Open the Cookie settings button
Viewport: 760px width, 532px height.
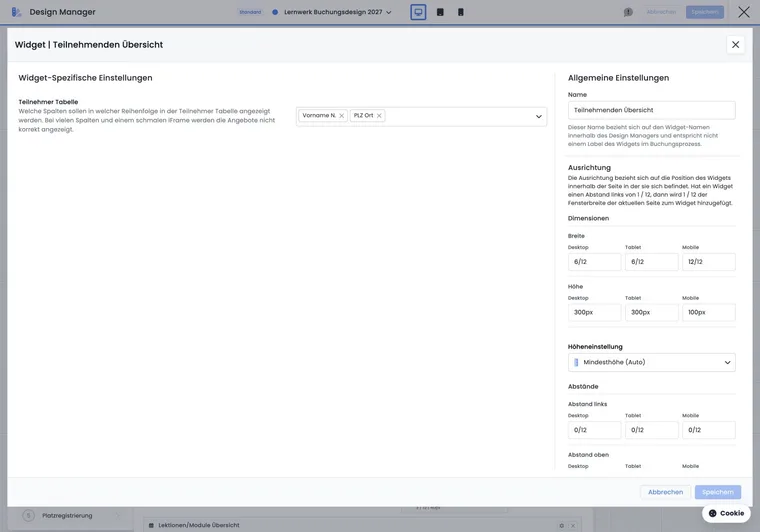(x=726, y=513)
